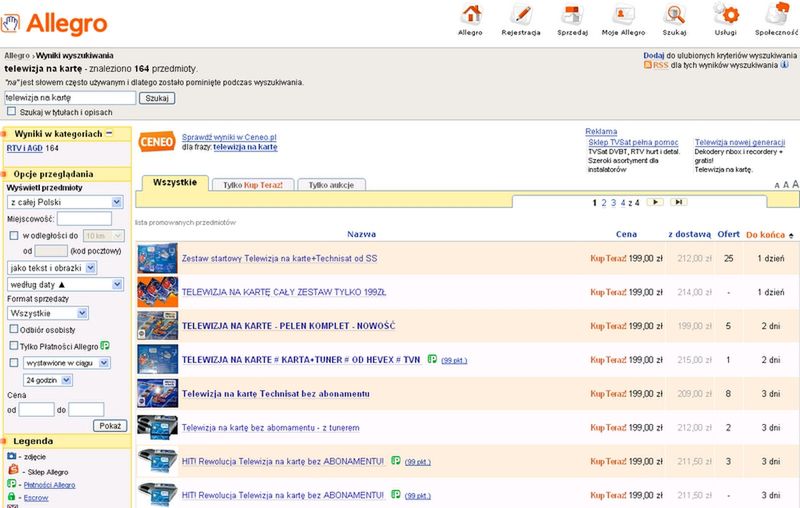Open thumbnail of CAŁY ZESTAW TYLKO 199ZŁ listing
The width and height of the screenshot is (800, 508).
point(158,292)
